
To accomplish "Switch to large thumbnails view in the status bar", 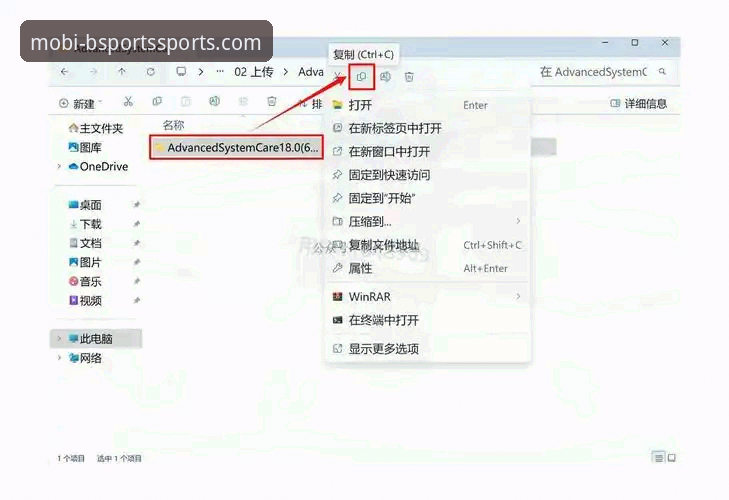I will click(x=672, y=458).
